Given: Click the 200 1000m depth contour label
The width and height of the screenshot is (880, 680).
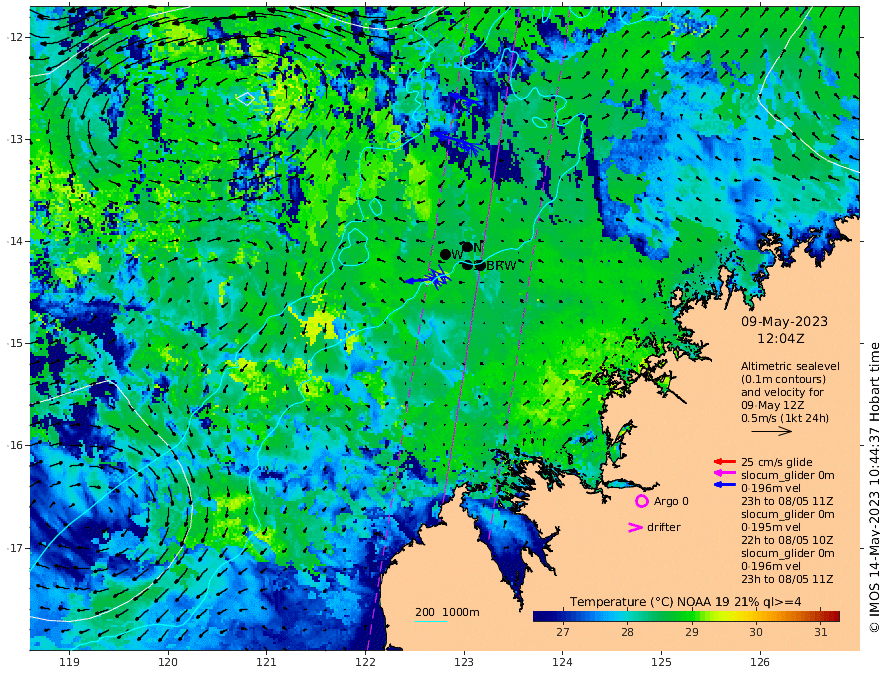Looking at the screenshot, I should [447, 612].
